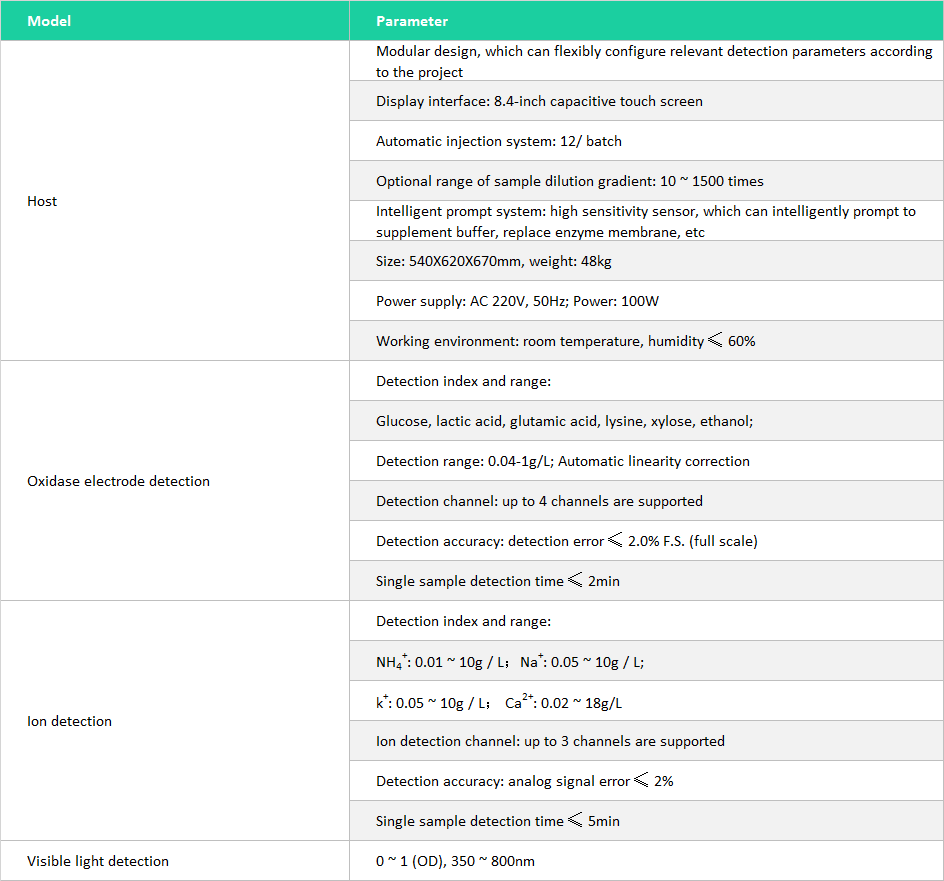This screenshot has height=881, width=944.
Task: Select the Host row label
Action: click(x=42, y=201)
